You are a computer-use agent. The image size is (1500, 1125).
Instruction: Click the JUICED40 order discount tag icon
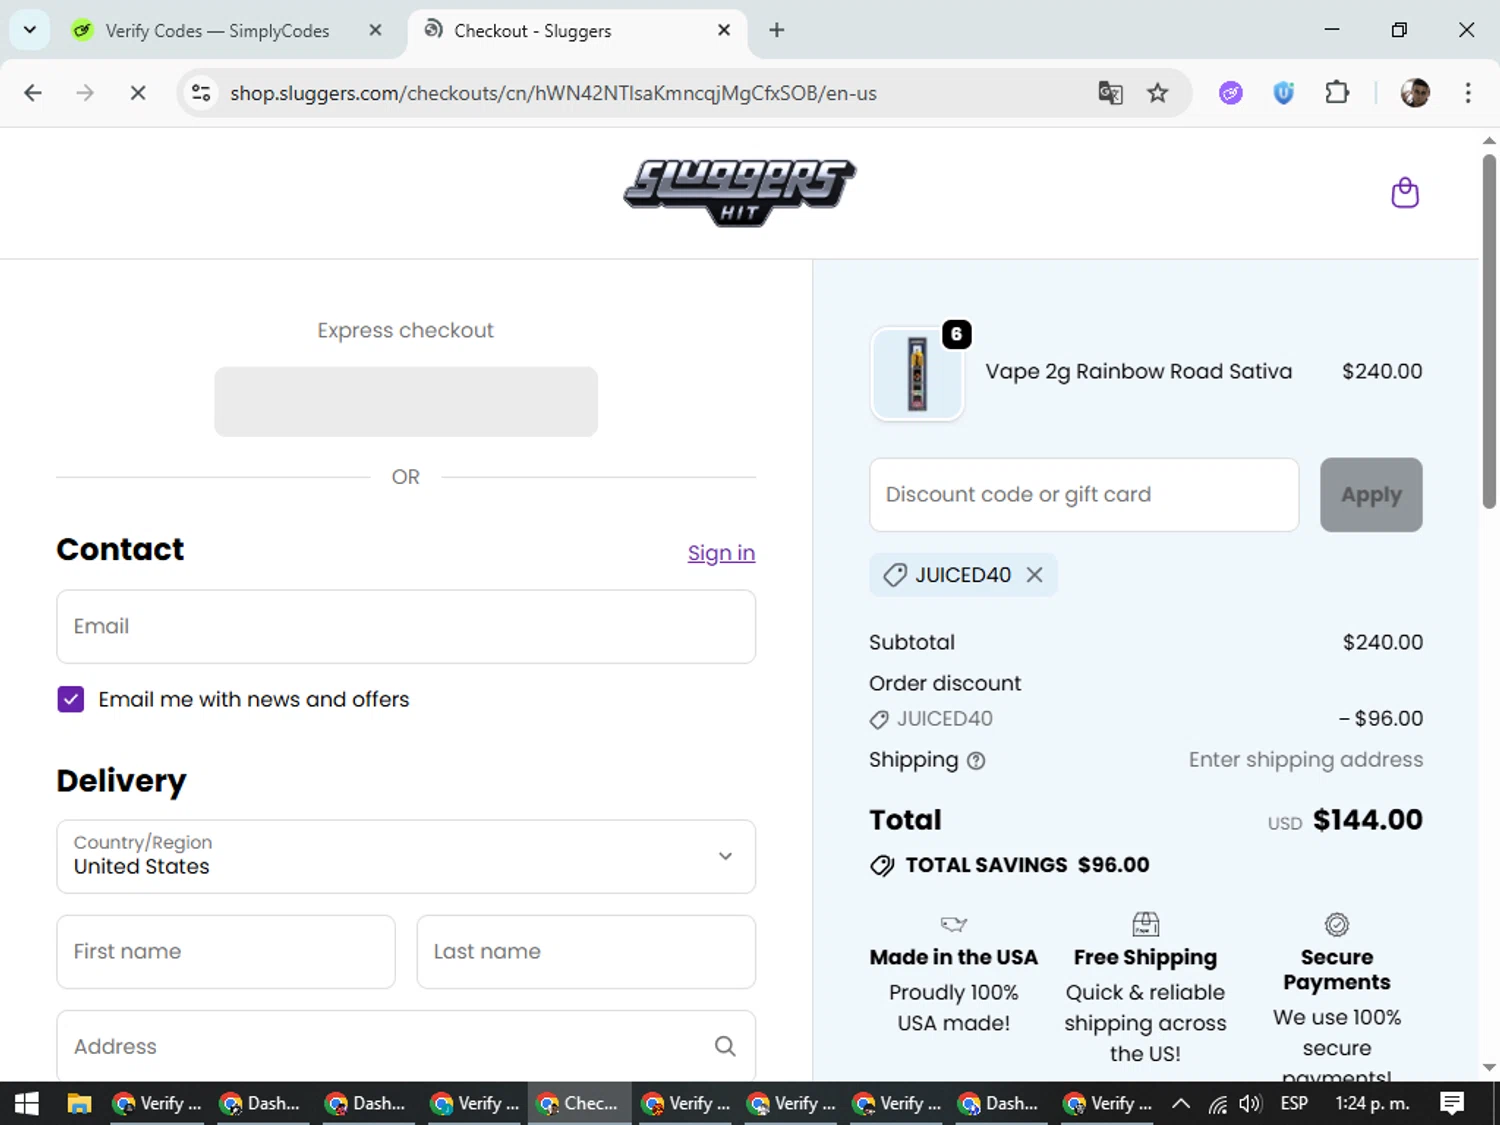tap(879, 719)
